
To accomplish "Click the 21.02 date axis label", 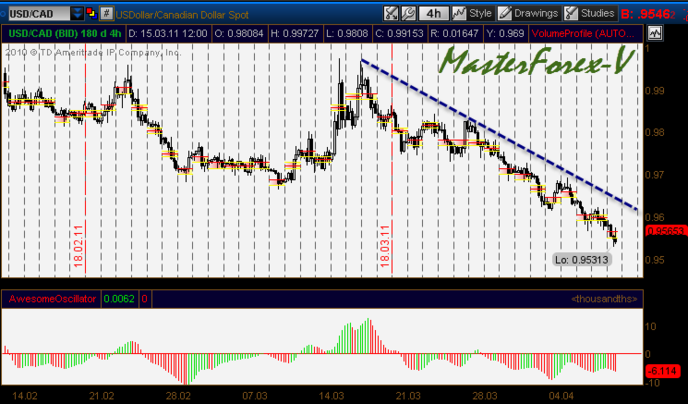I will (x=102, y=396).
